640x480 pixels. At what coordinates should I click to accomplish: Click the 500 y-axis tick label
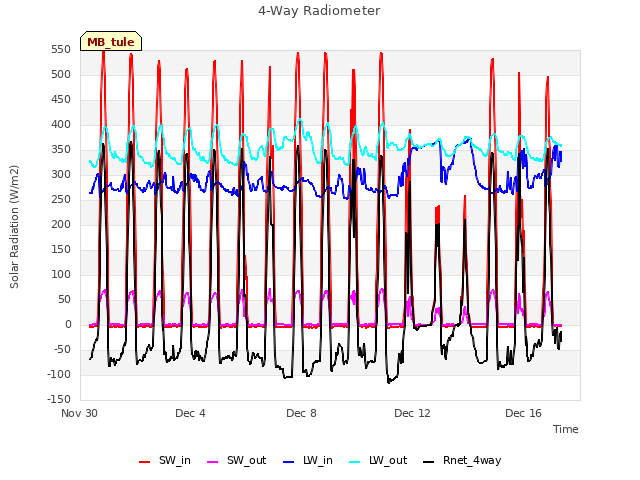(61, 75)
